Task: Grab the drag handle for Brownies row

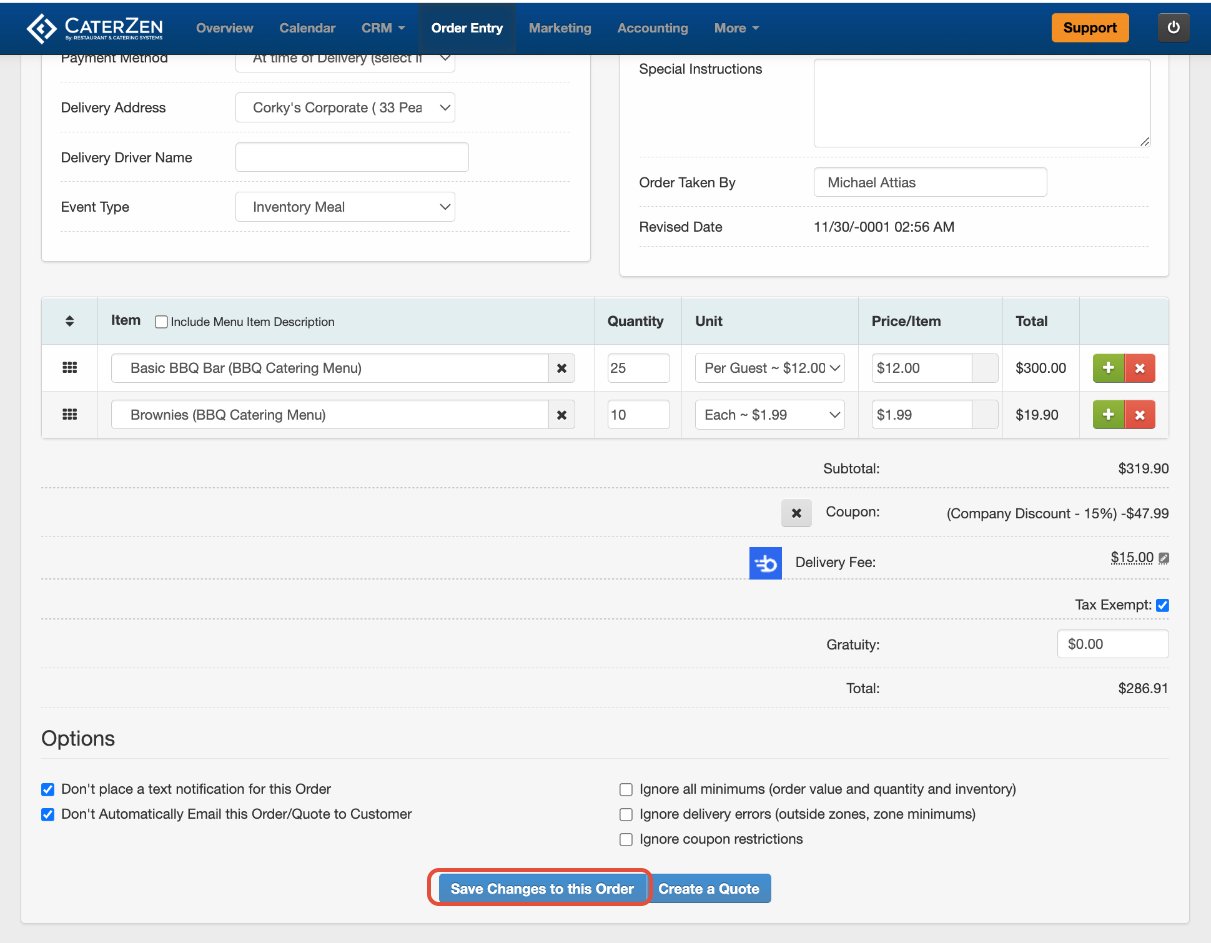Action: tap(69, 414)
